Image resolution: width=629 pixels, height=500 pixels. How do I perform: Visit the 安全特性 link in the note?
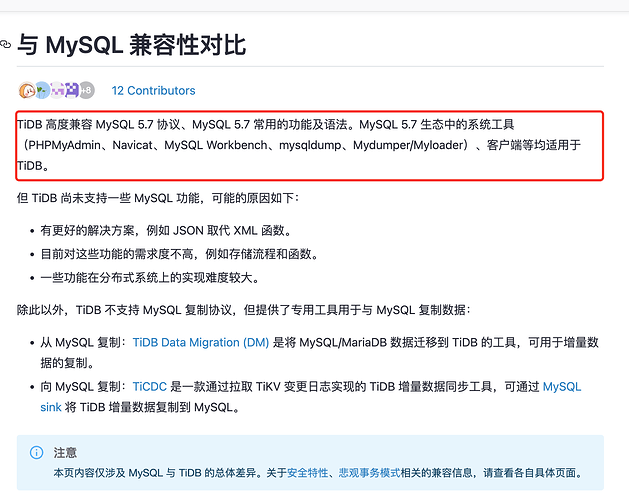pyautogui.click(x=307, y=473)
